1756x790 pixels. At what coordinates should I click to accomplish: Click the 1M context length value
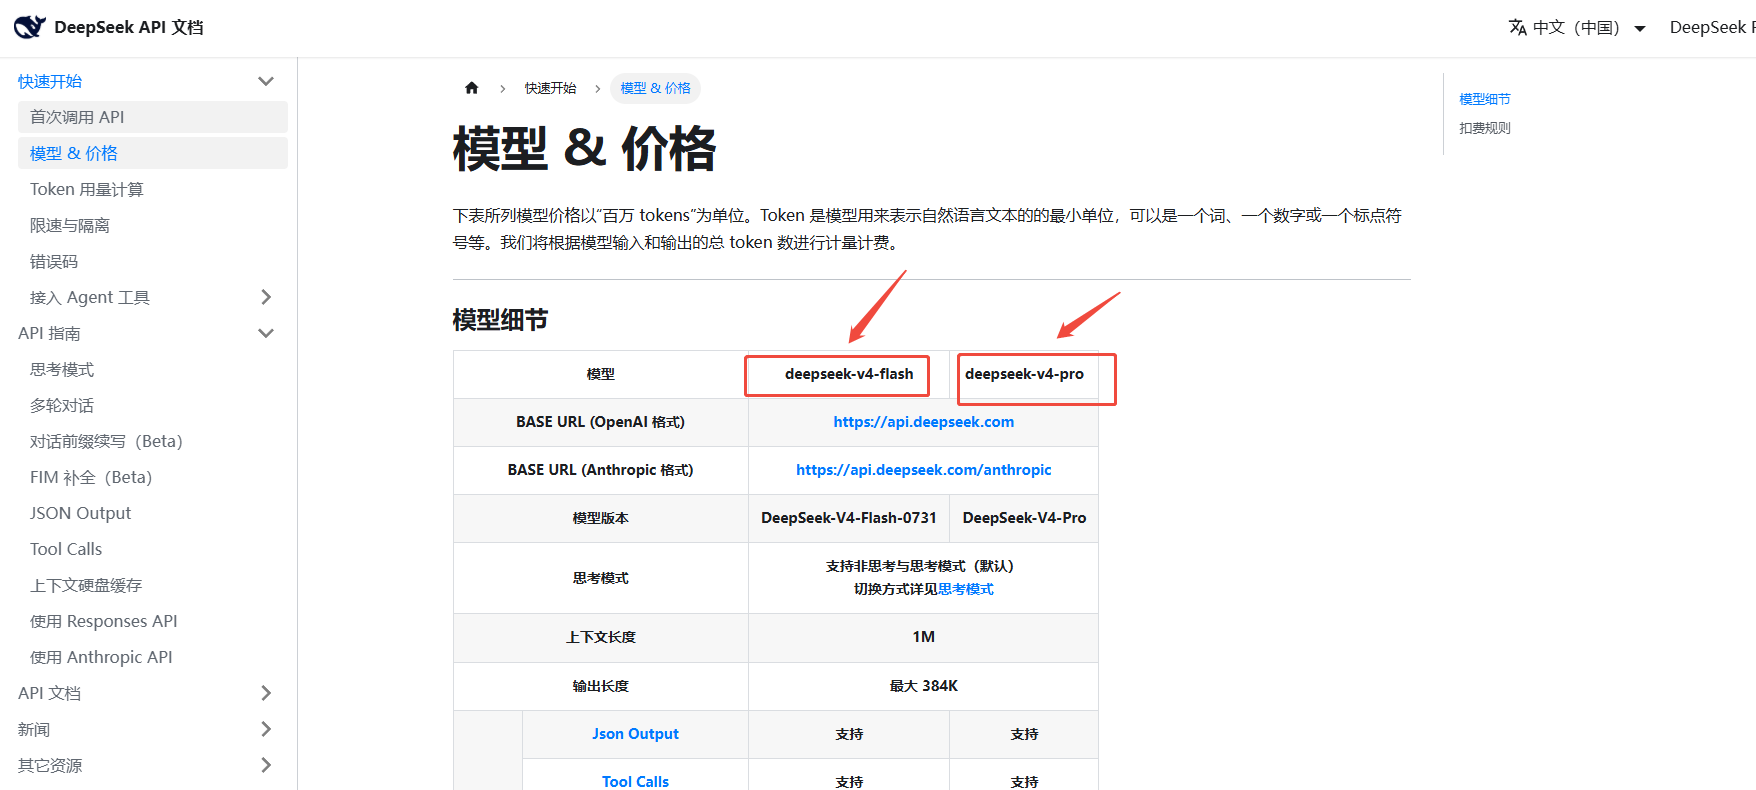(x=924, y=637)
